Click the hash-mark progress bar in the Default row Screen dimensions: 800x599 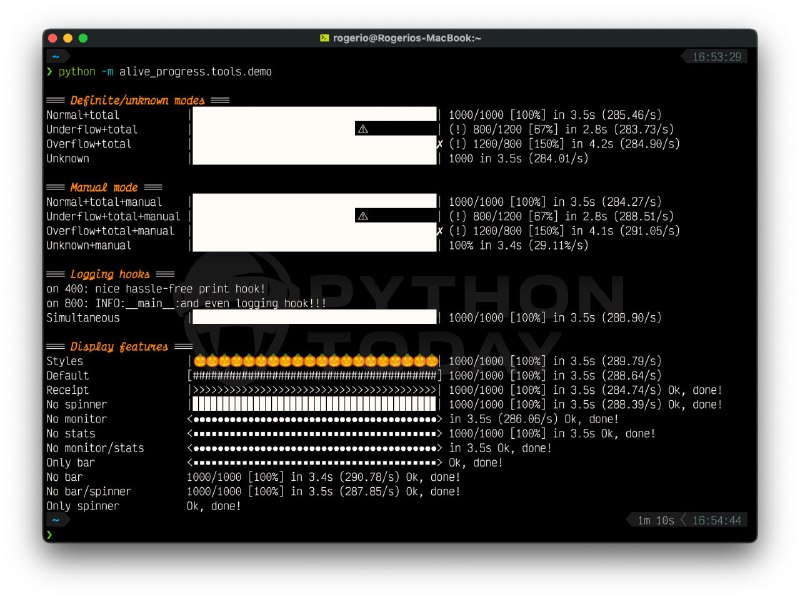coord(314,376)
